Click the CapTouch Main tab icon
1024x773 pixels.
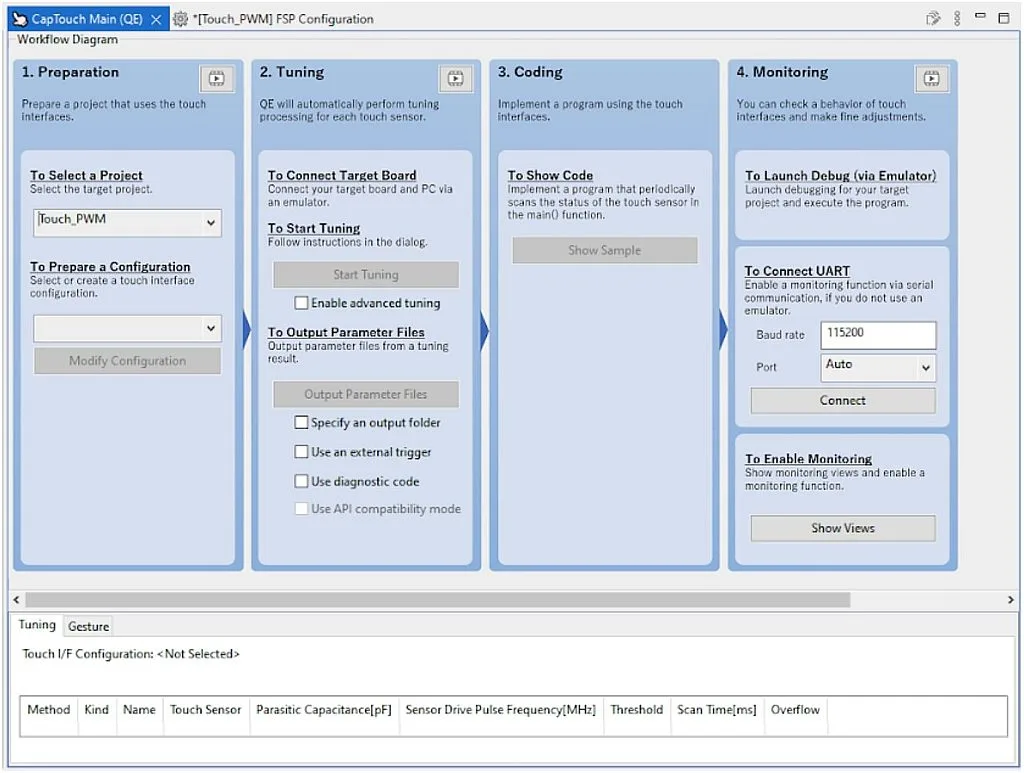pyautogui.click(x=19, y=19)
